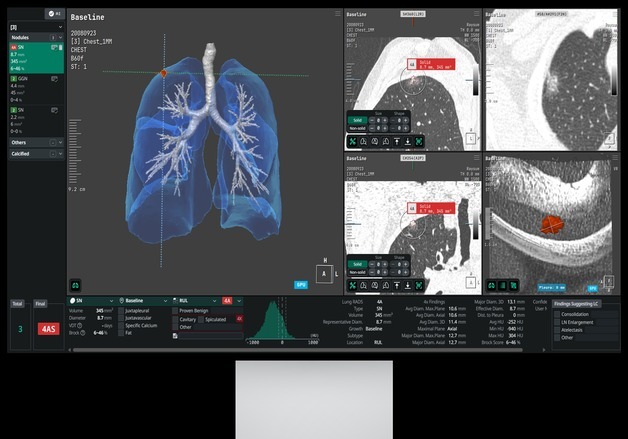Click the blue GPU badge in 3D view
This screenshot has width=628, height=439.
tap(300, 284)
